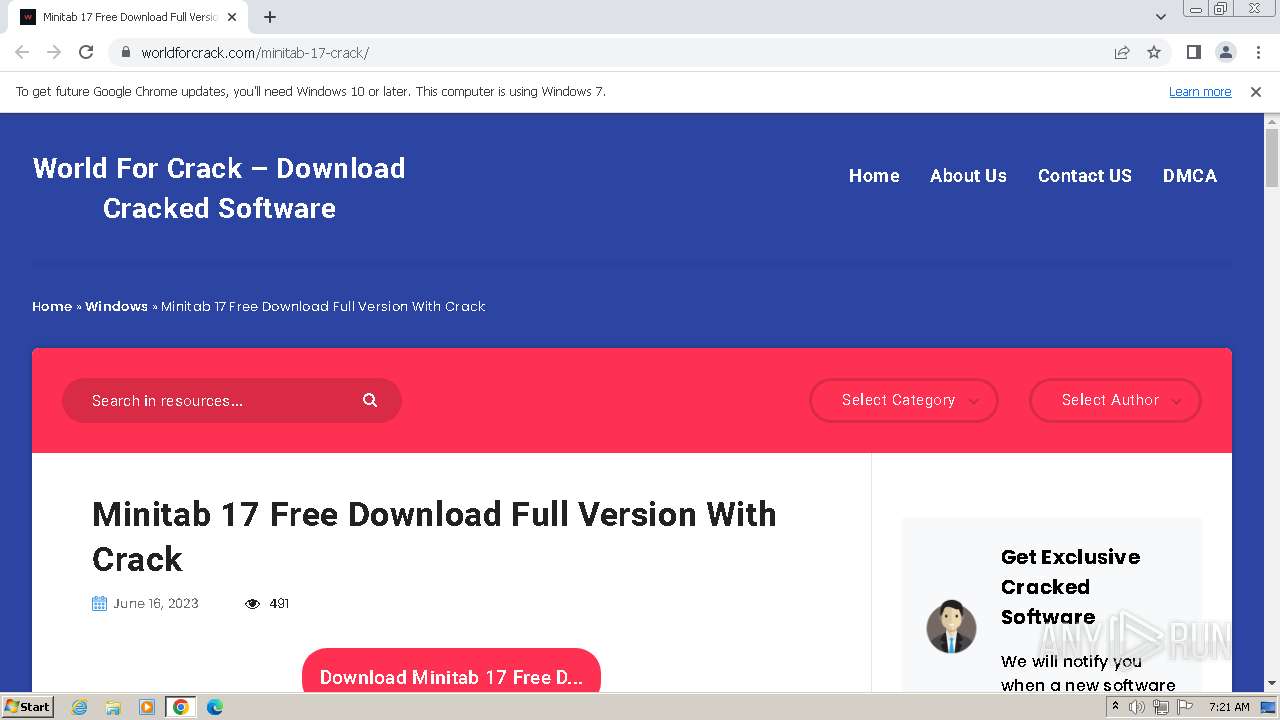Open the network tray icon
This screenshot has height=720, width=1280.
pyautogui.click(x=1160, y=707)
